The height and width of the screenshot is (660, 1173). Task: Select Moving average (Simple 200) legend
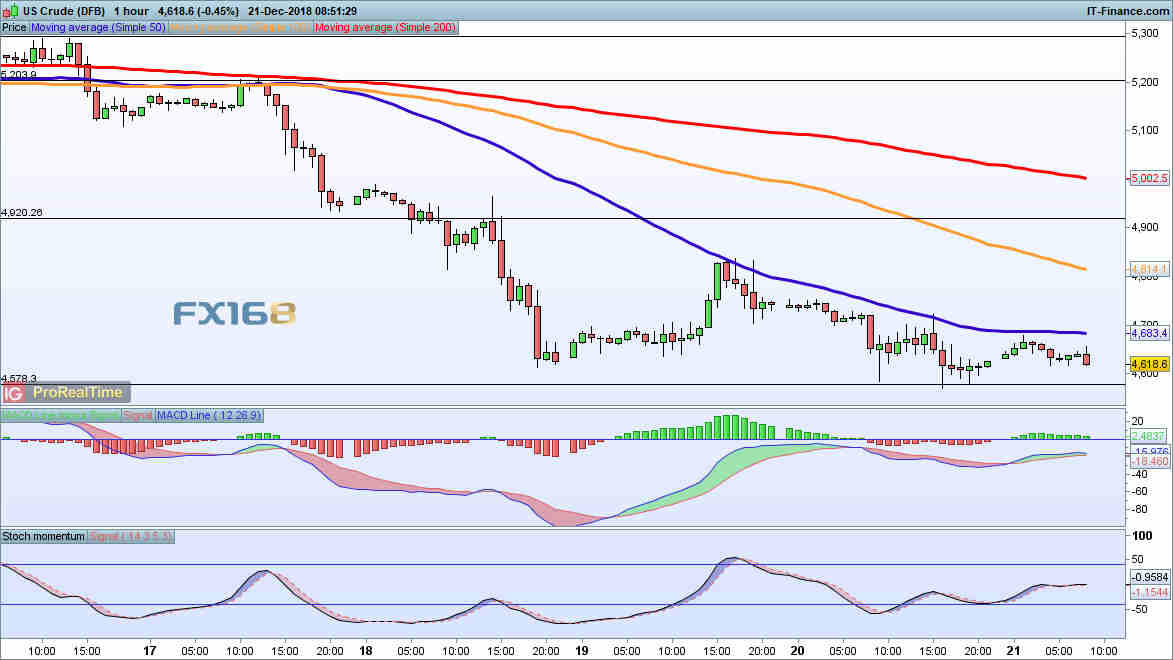385,28
